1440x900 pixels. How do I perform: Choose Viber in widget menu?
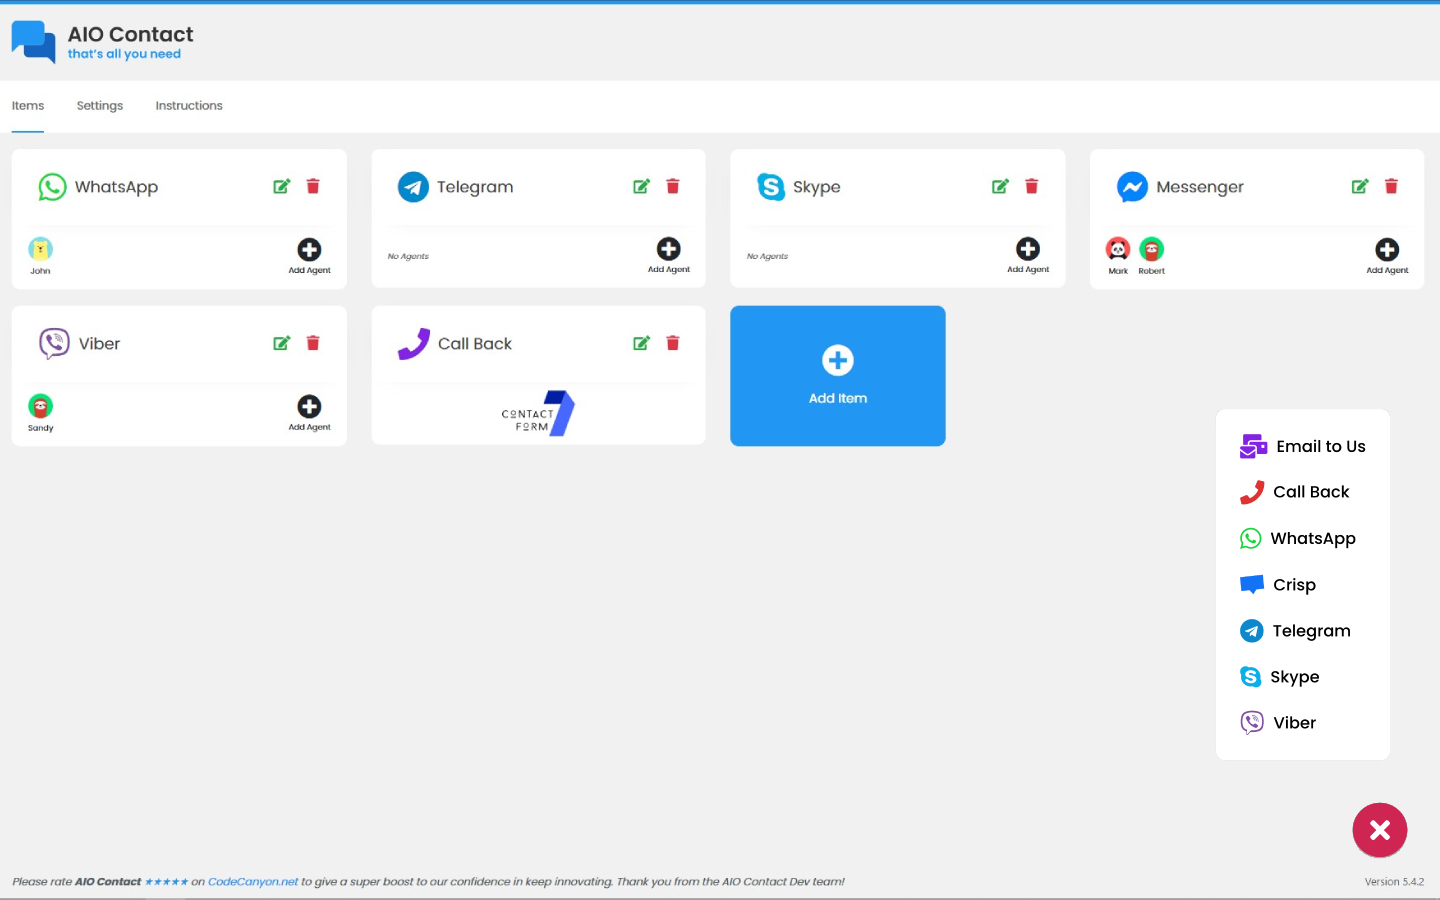1278,723
